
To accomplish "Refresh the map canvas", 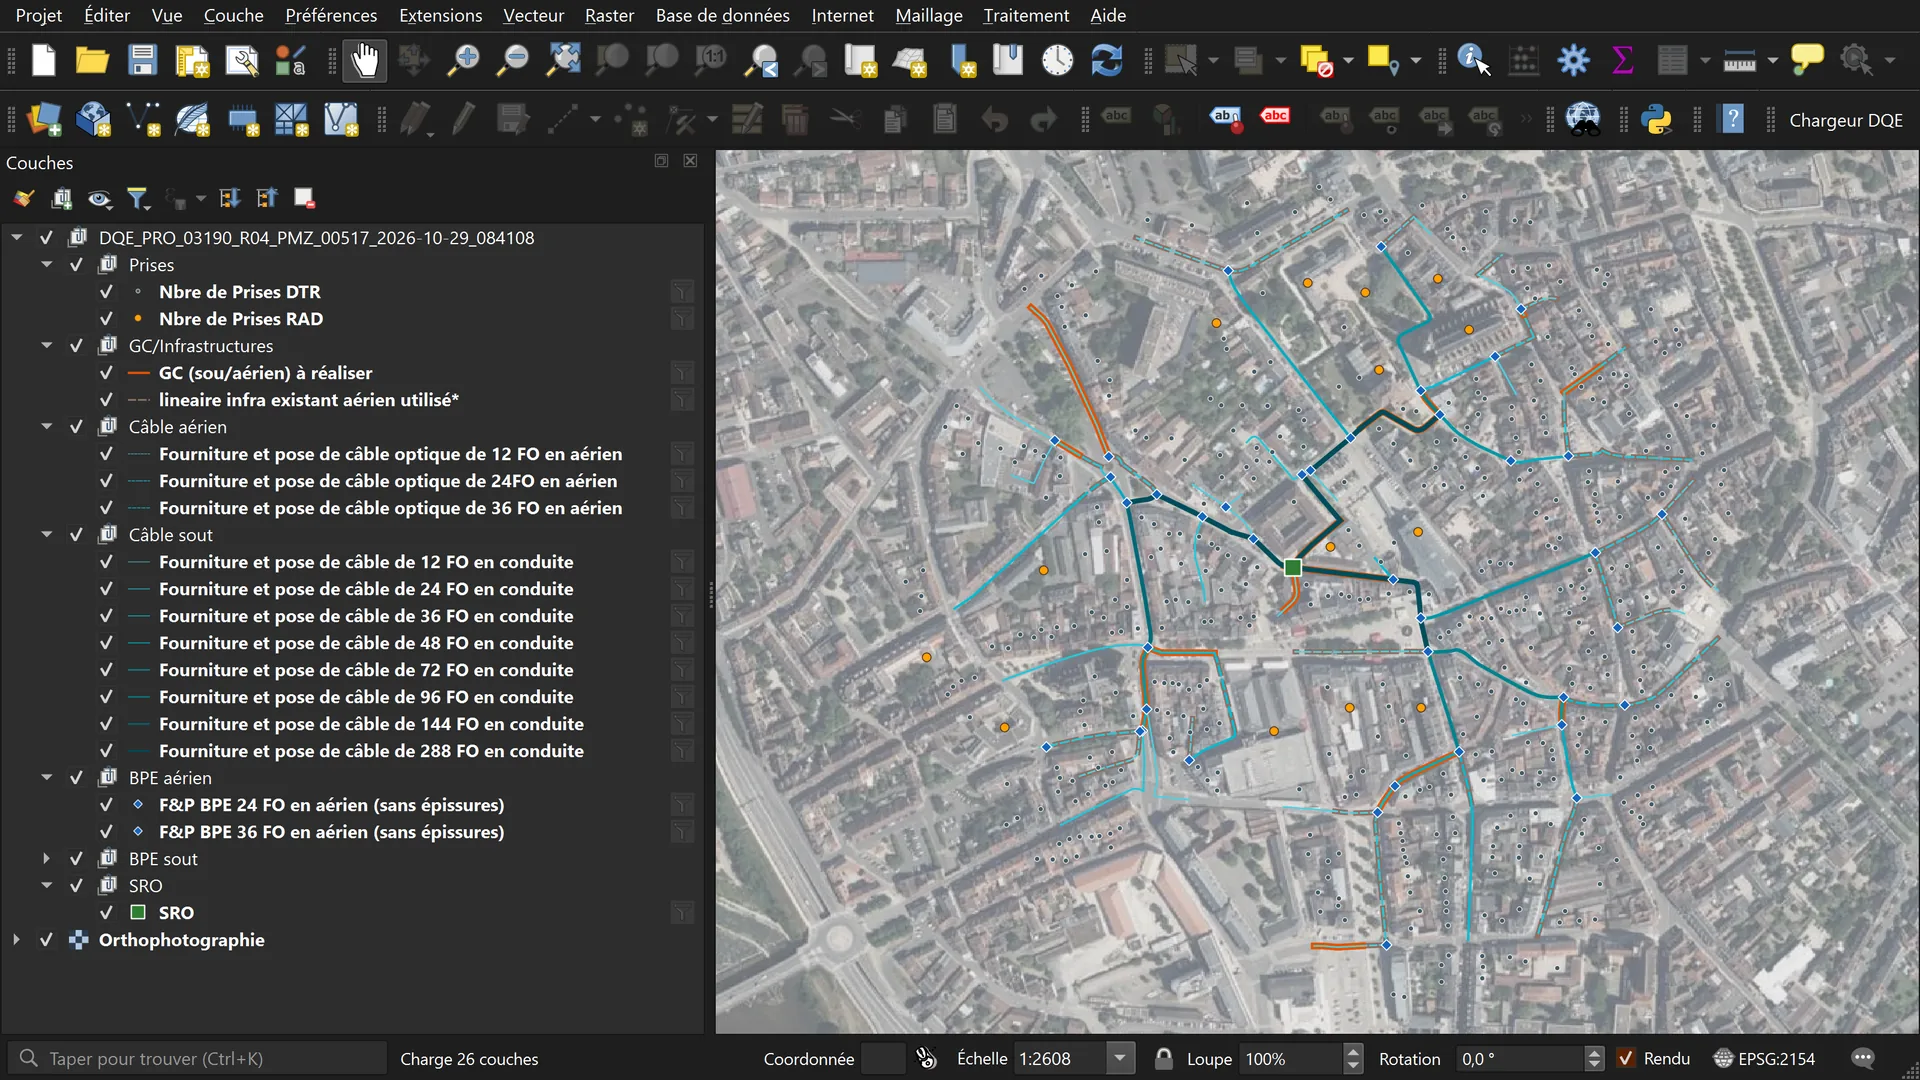I will pyautogui.click(x=1106, y=60).
